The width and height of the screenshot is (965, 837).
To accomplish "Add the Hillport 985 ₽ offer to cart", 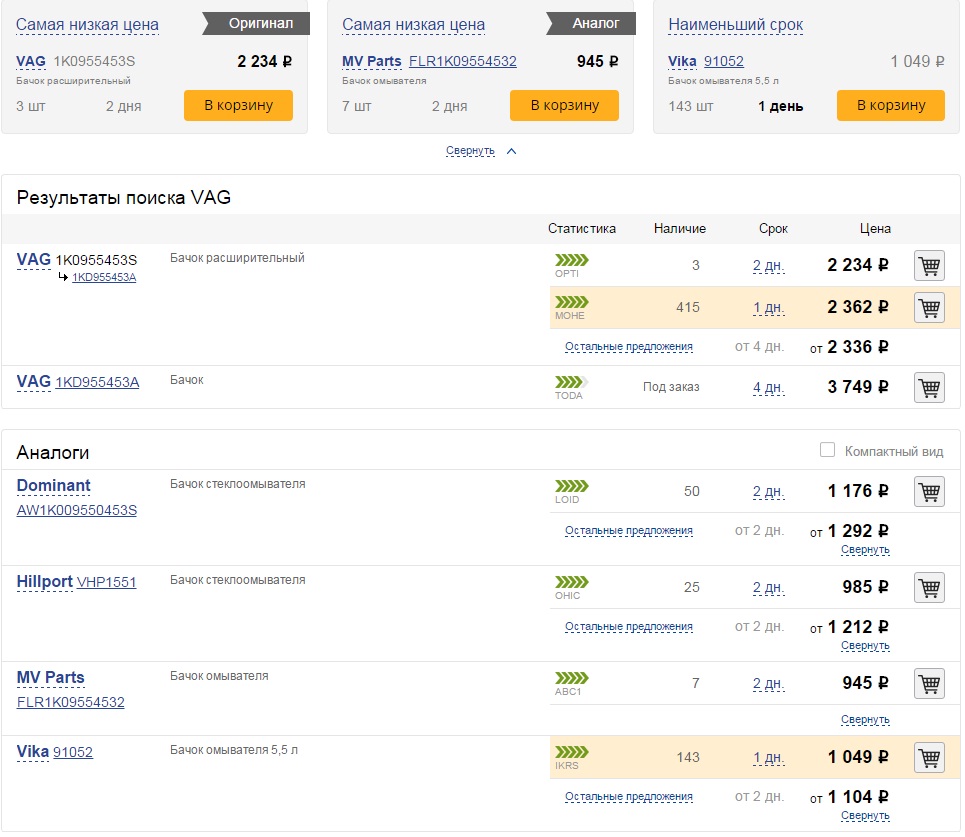I will (x=929, y=587).
